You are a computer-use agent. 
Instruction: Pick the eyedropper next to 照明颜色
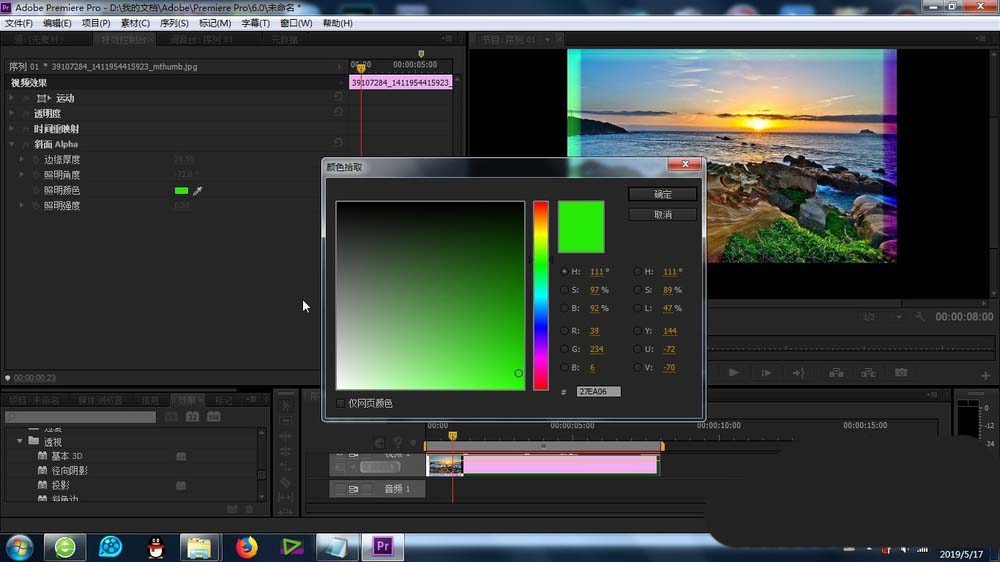(198, 190)
